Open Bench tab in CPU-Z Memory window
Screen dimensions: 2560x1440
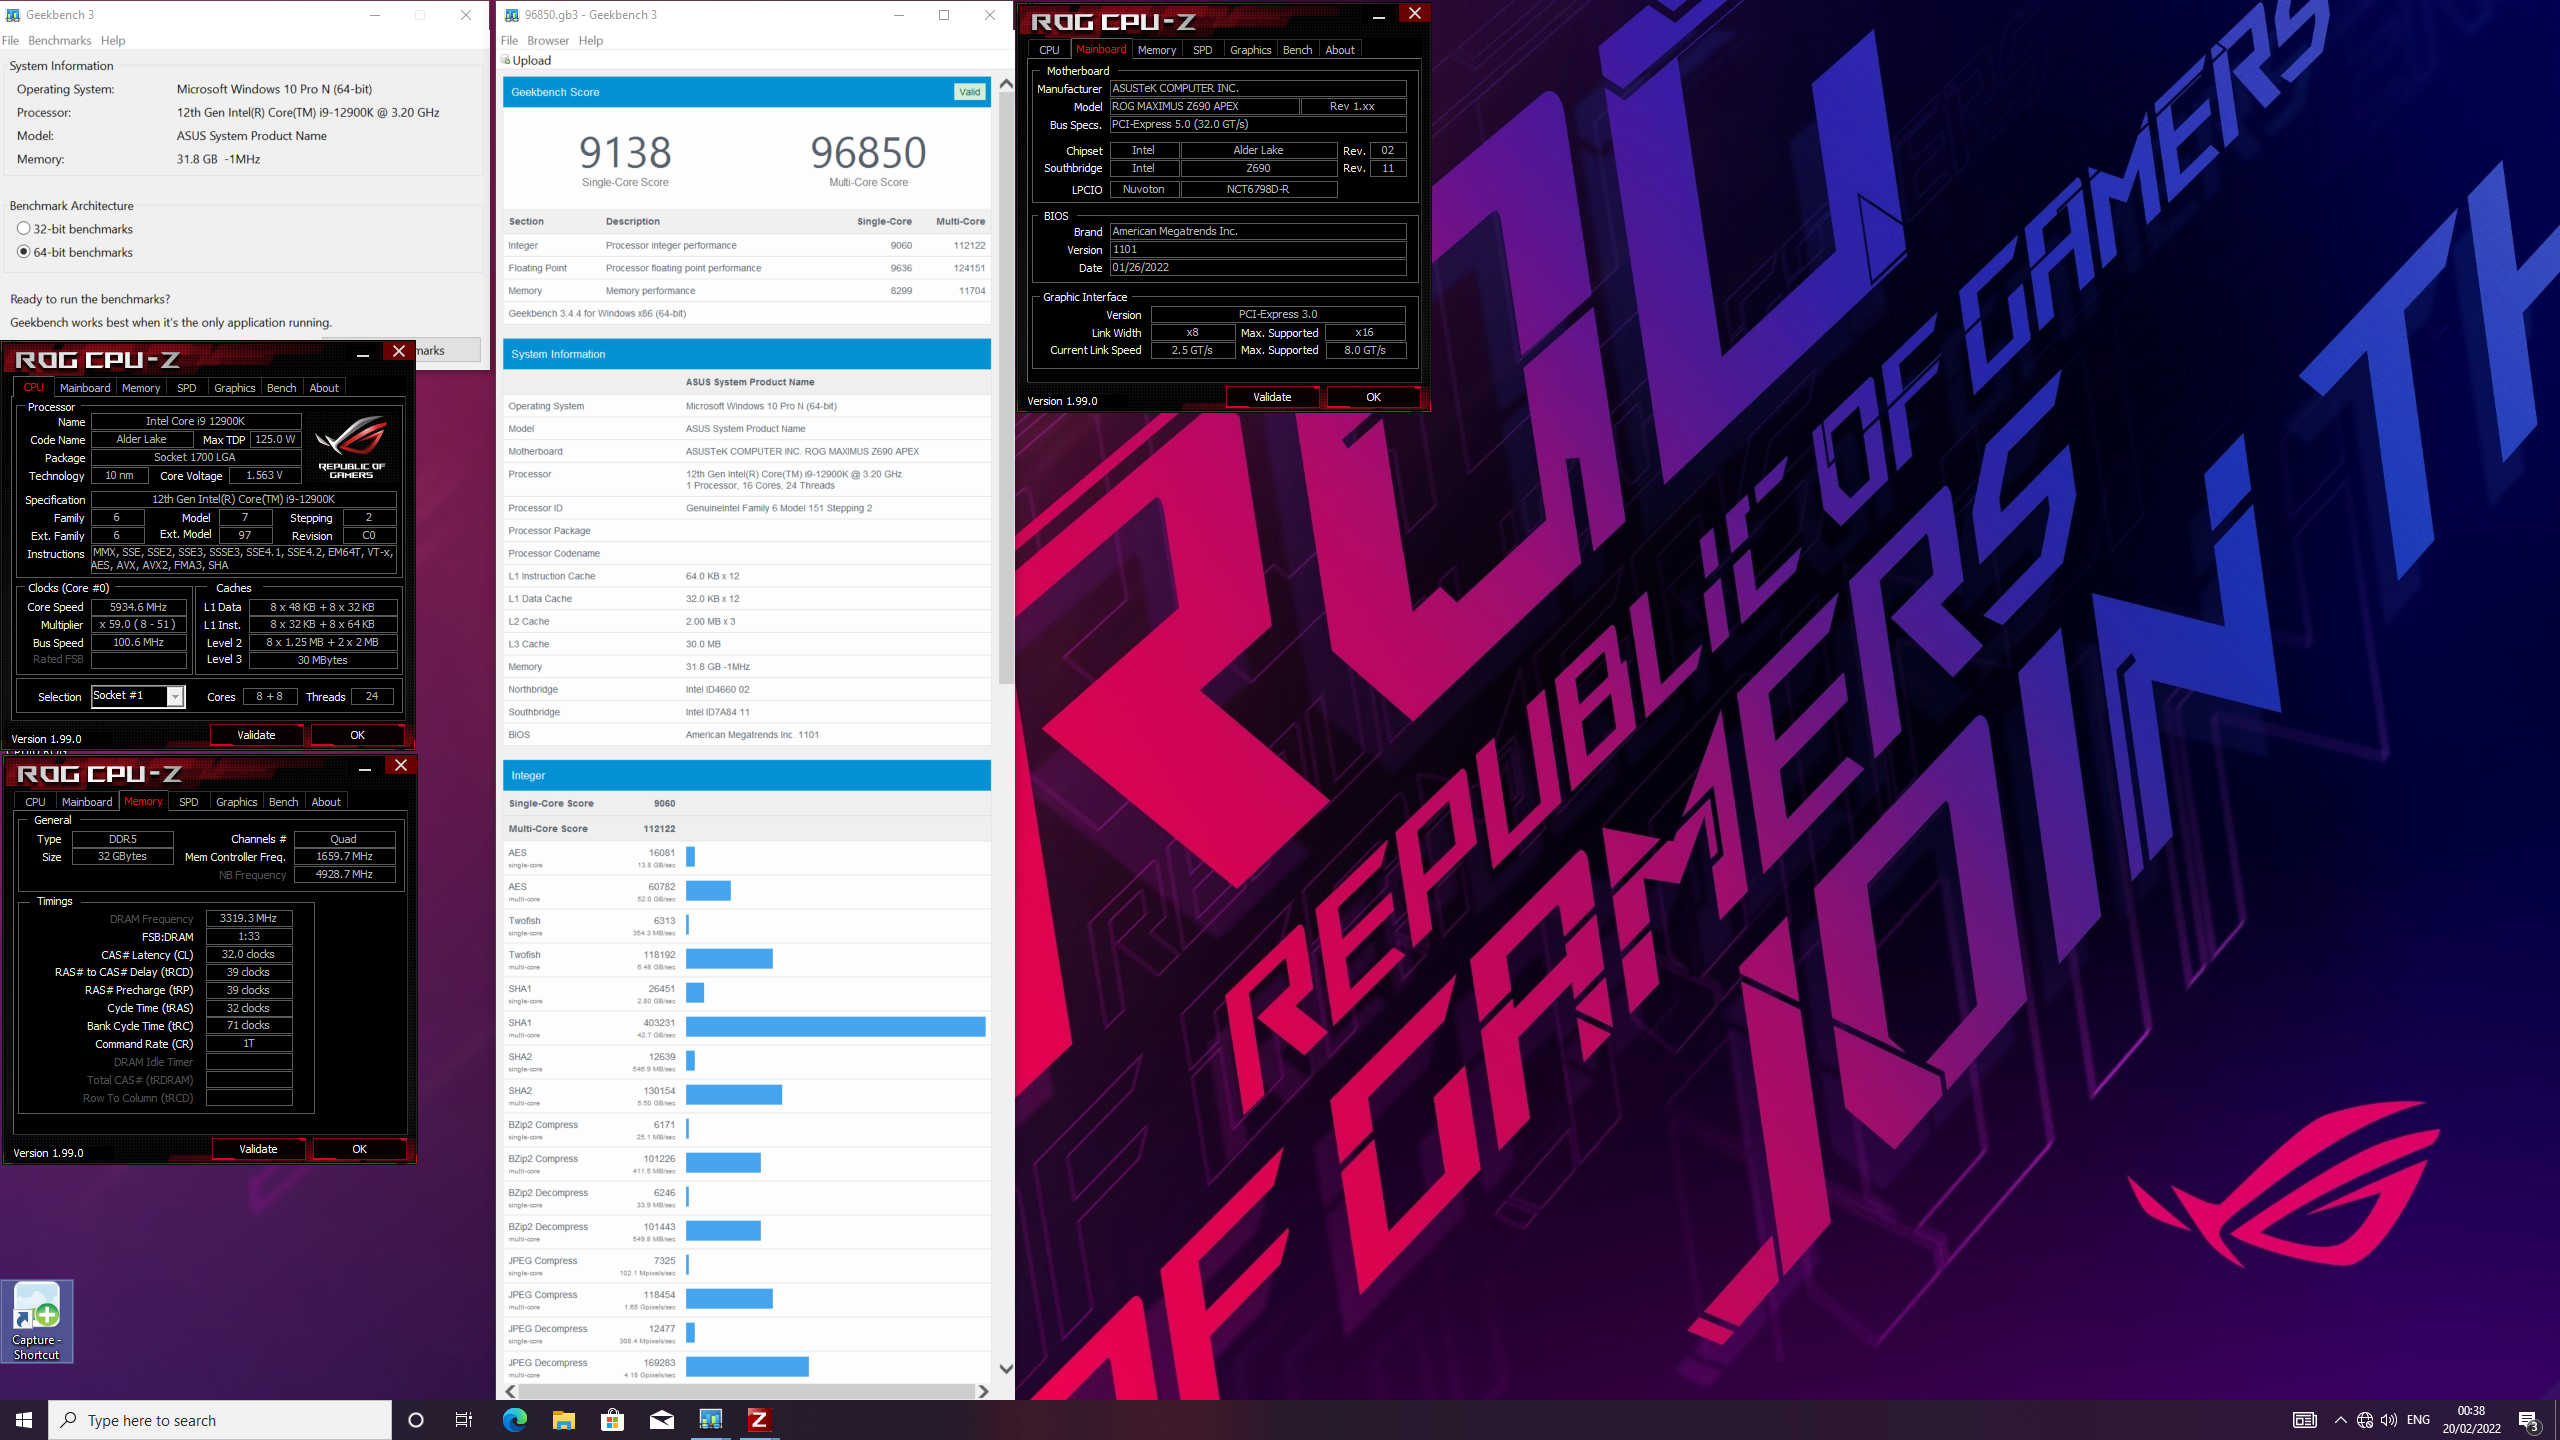284,802
